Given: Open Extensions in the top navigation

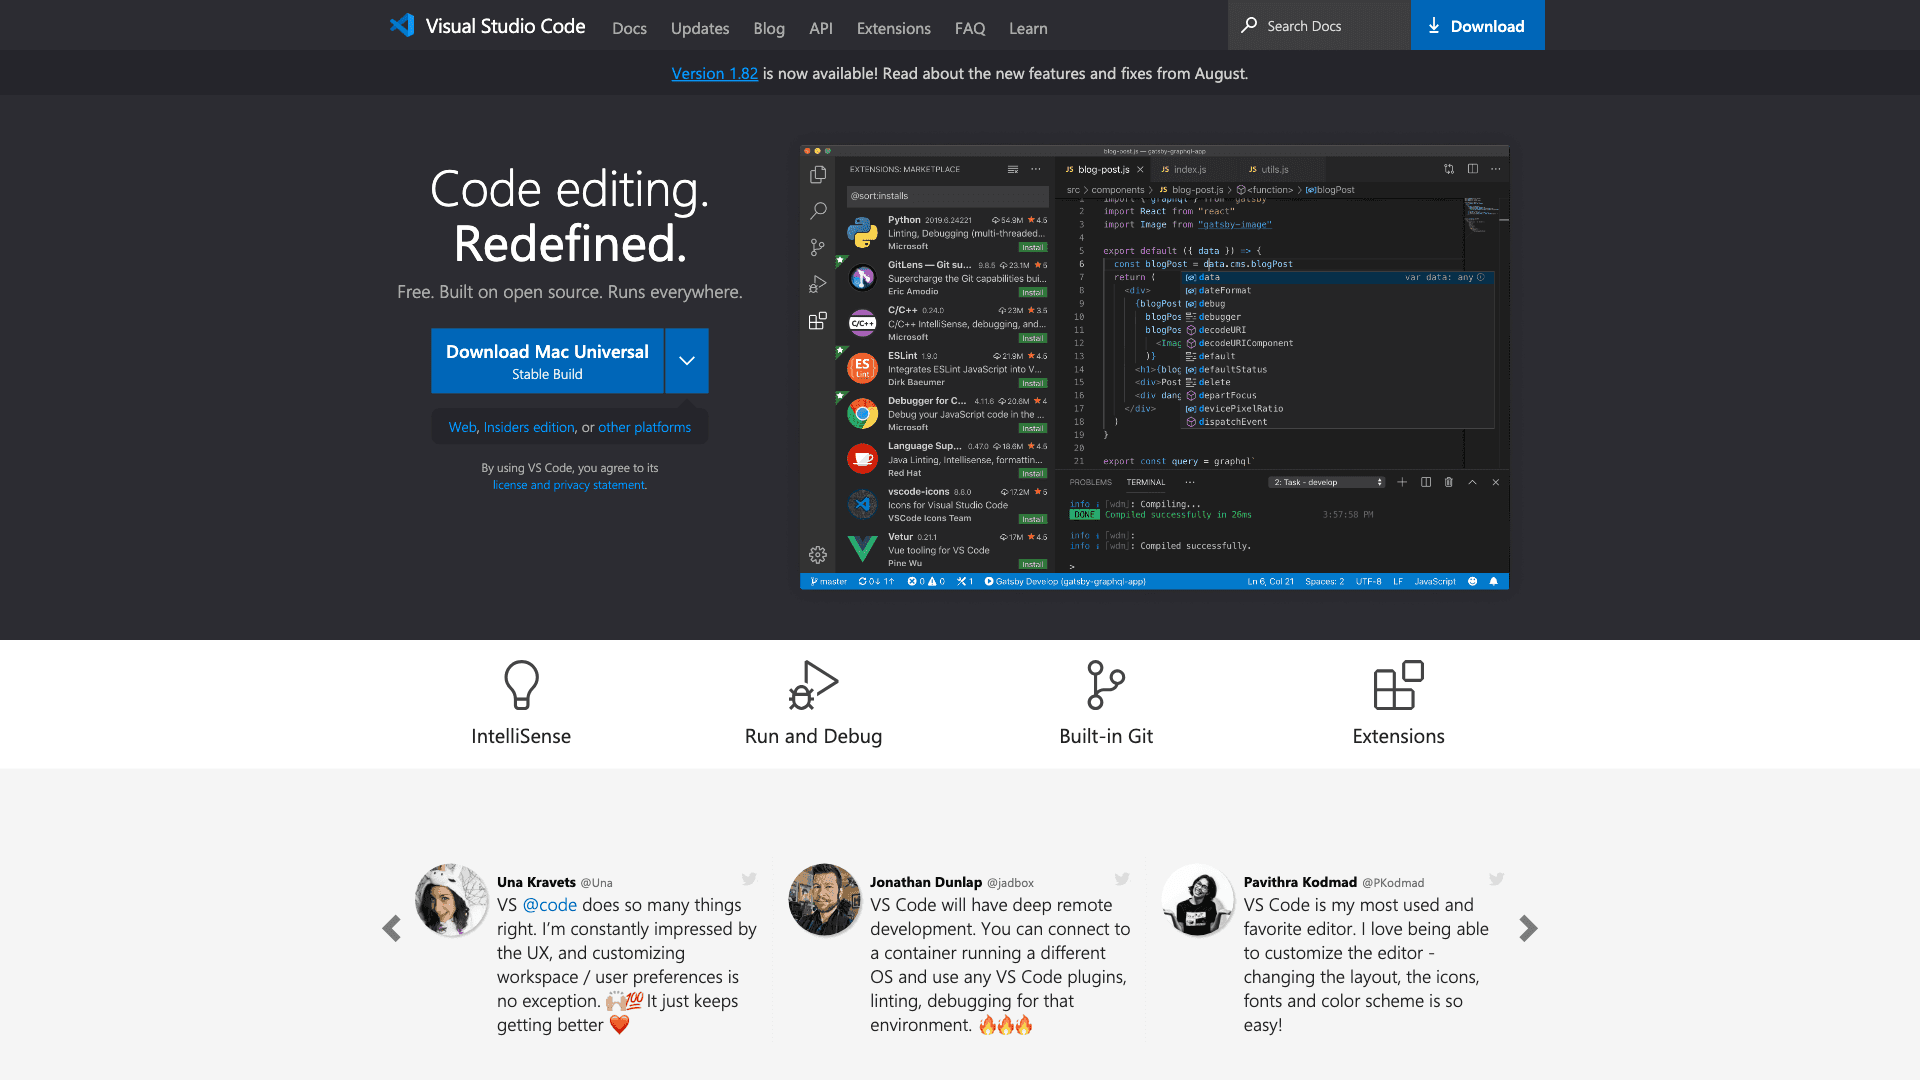Looking at the screenshot, I should pyautogui.click(x=894, y=28).
